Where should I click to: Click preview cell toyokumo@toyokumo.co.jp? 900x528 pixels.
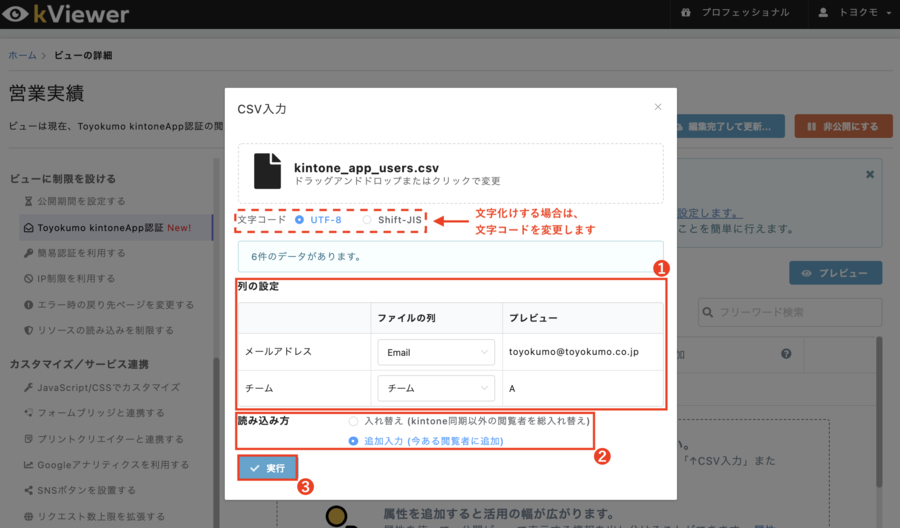pos(574,352)
